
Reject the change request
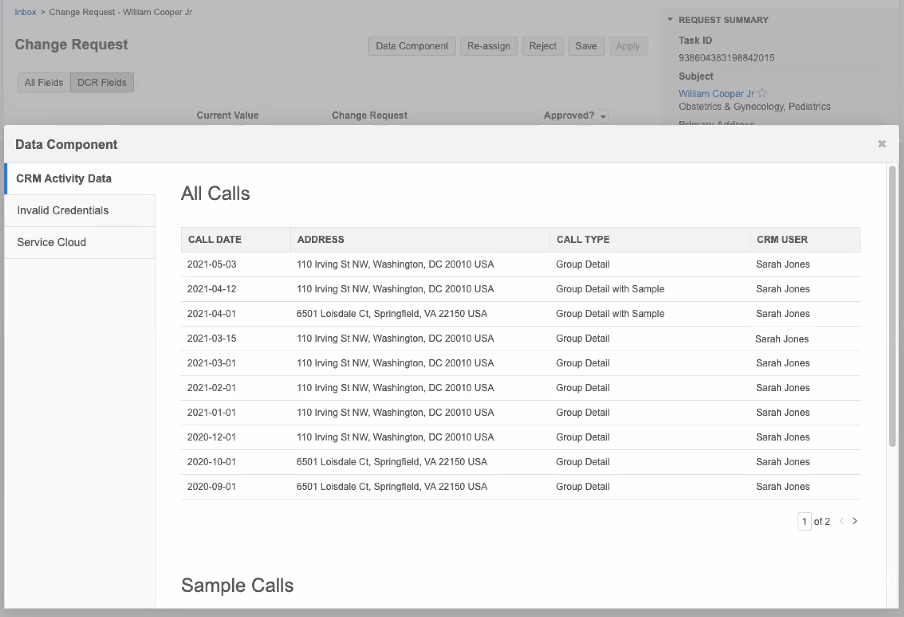click(542, 46)
